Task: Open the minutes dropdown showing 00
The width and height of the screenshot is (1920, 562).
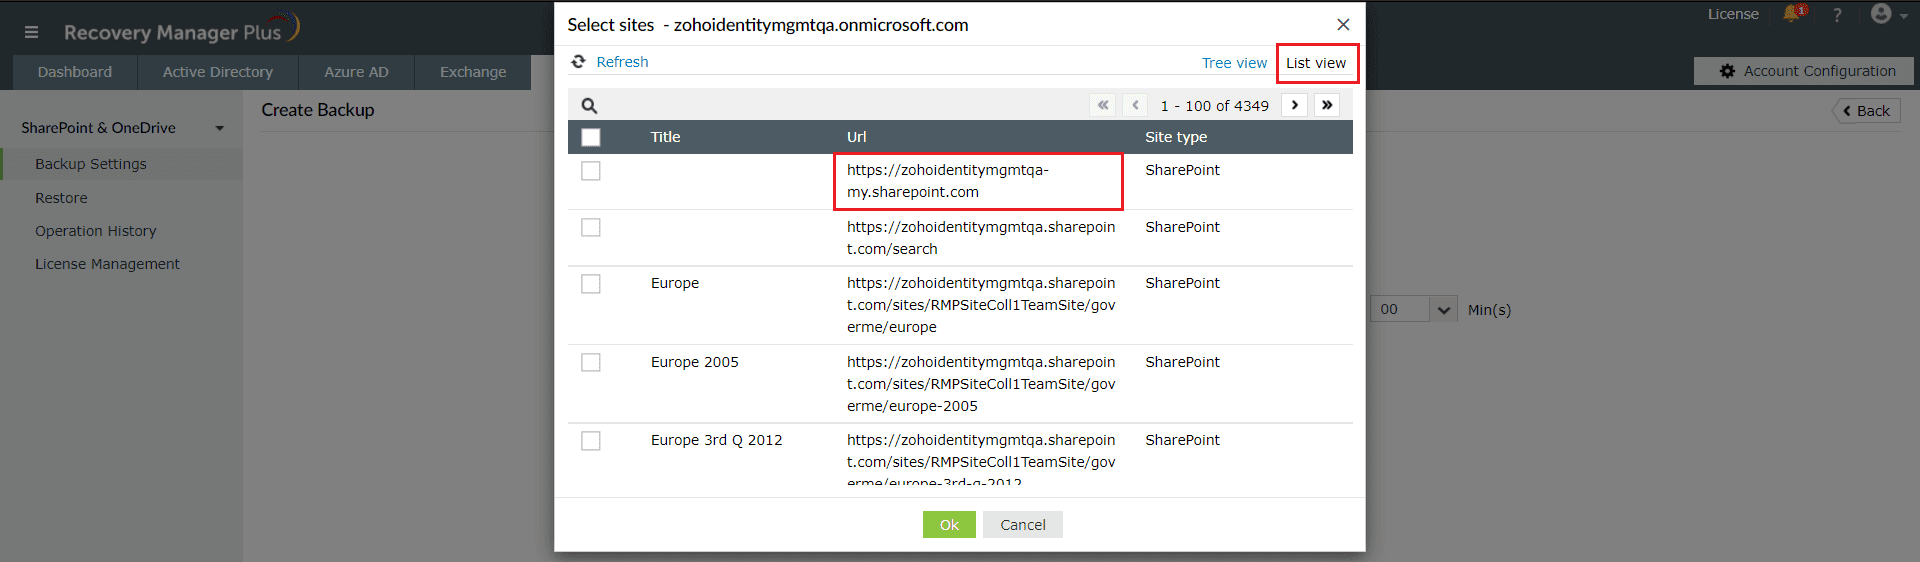Action: click(1442, 310)
